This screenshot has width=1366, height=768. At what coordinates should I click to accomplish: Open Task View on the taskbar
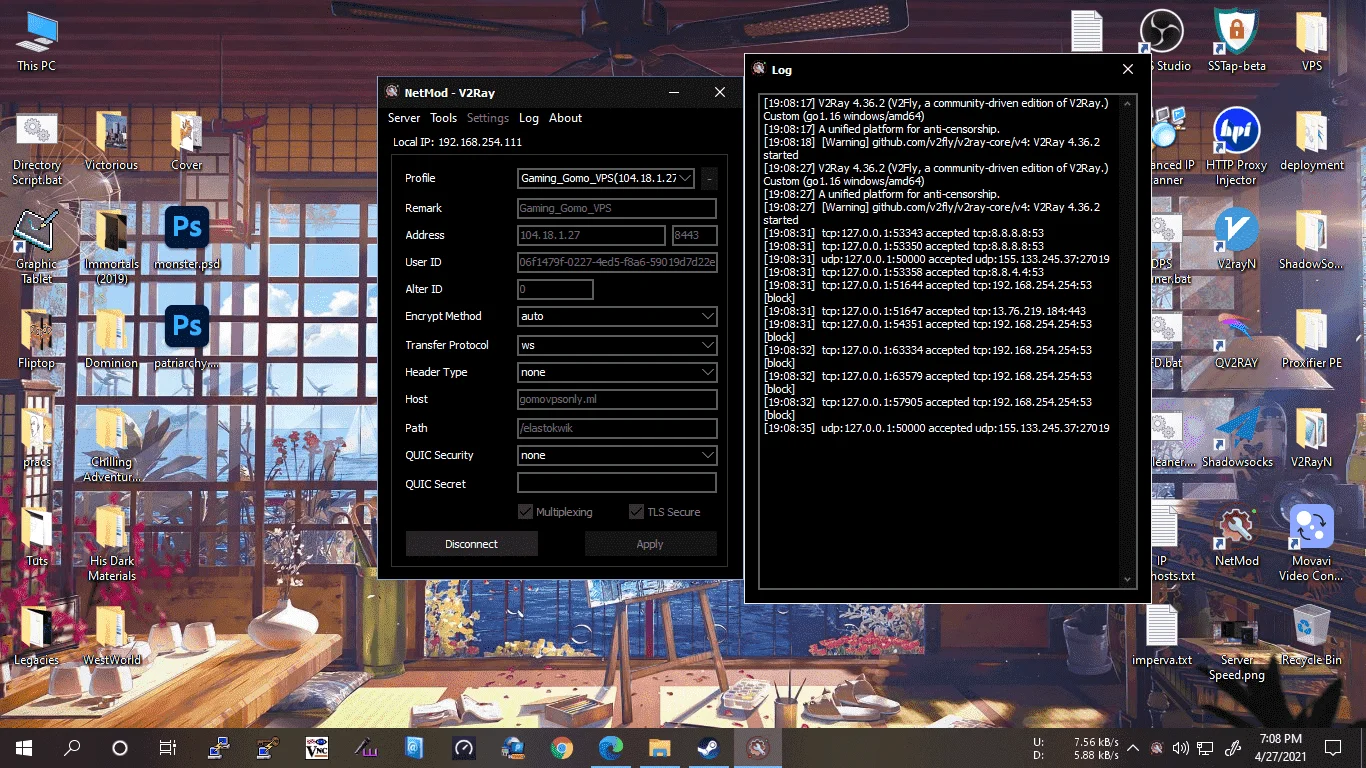coord(168,747)
